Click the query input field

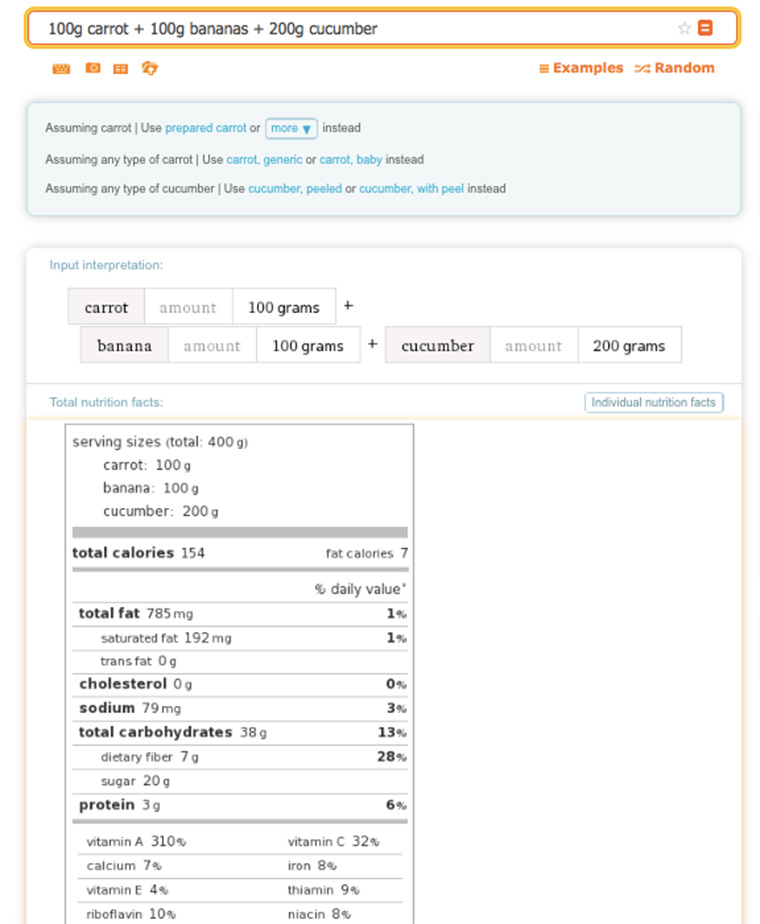[x=350, y=29]
